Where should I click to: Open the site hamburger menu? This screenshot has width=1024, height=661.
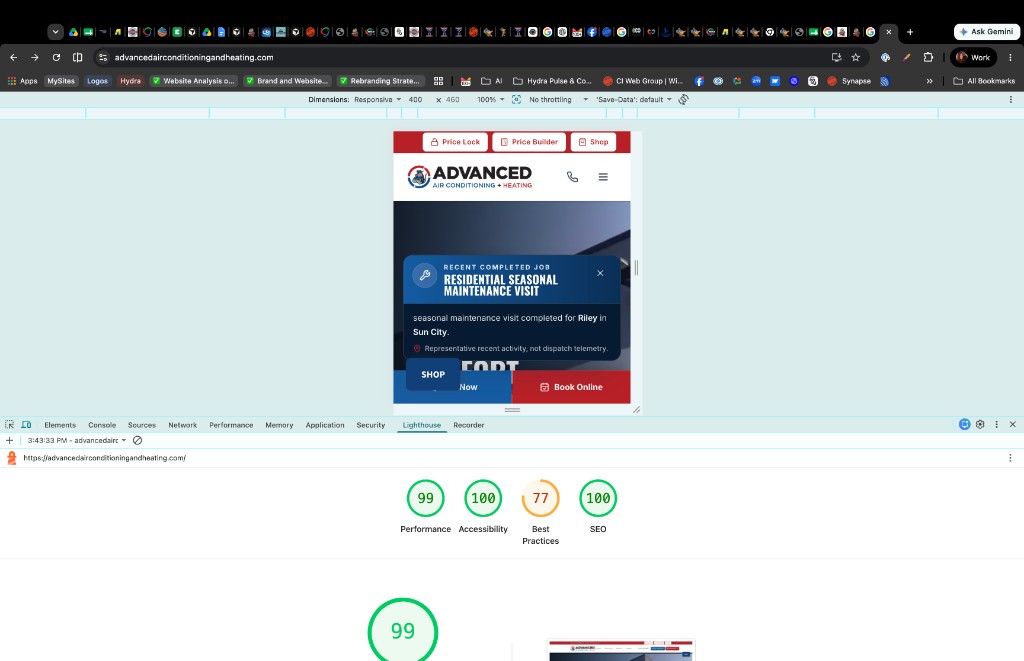click(x=603, y=177)
